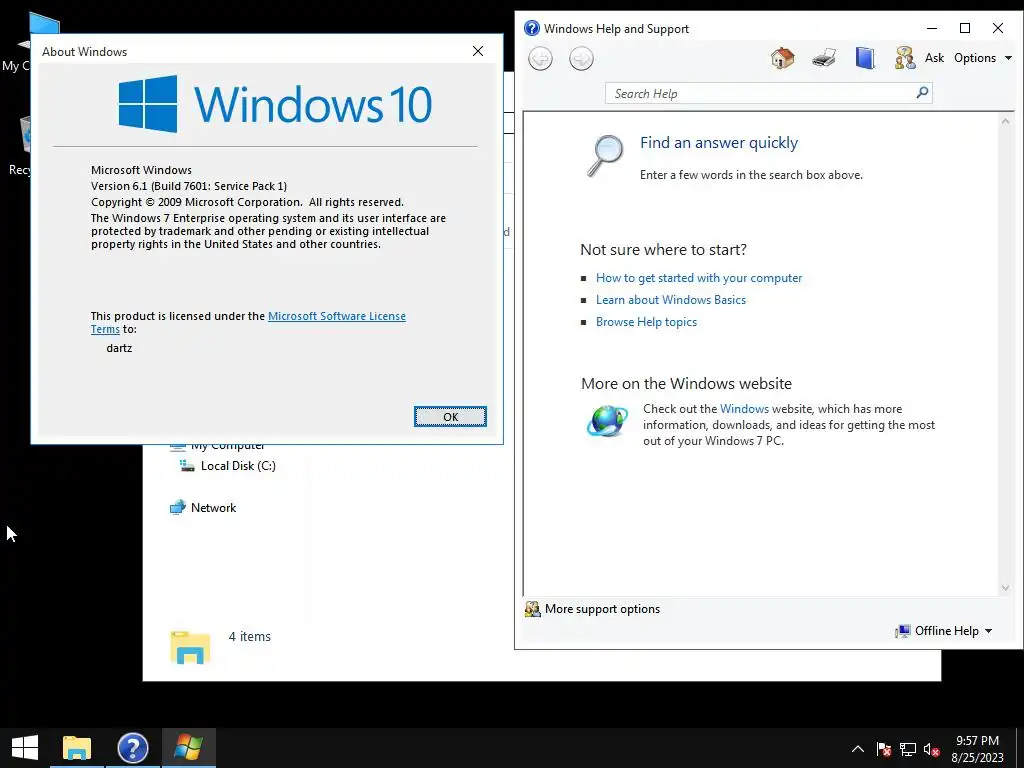The height and width of the screenshot is (768, 1024).
Task: Click the network tray icon
Action: coord(908,749)
